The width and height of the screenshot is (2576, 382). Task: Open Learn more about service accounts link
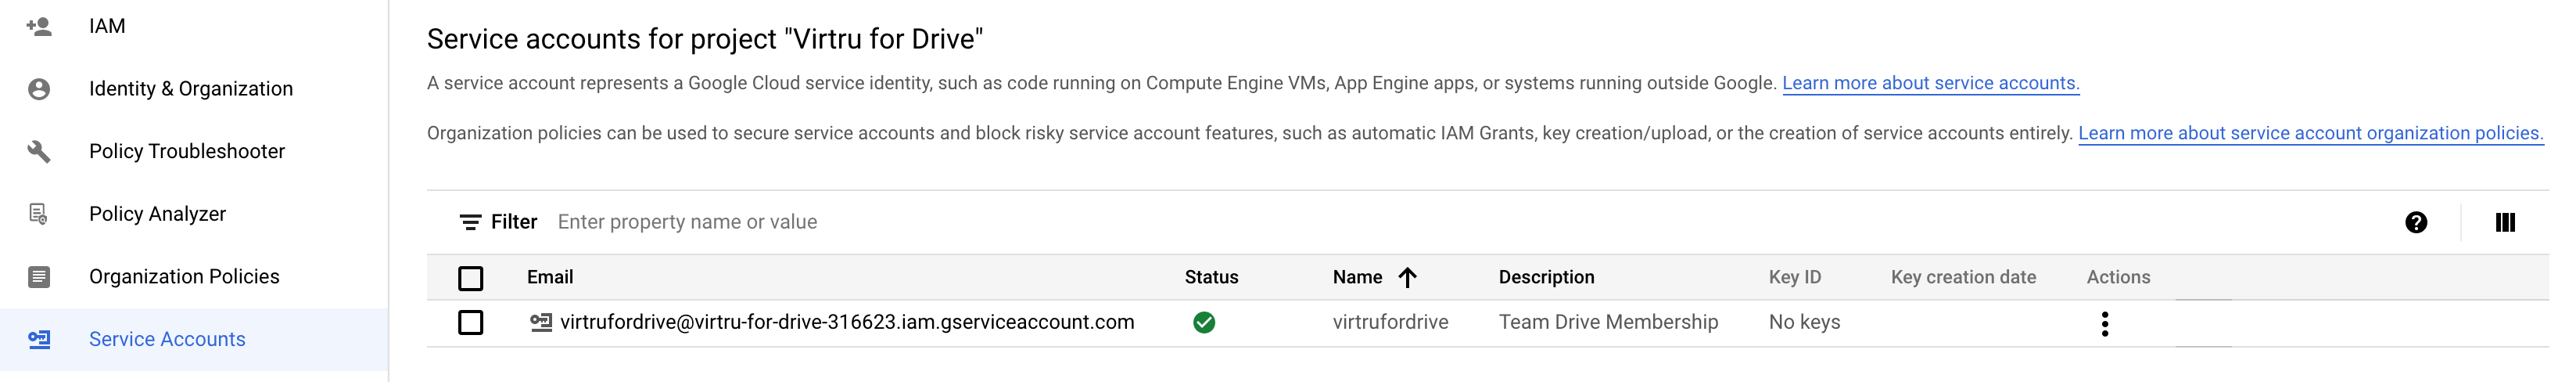pos(1930,83)
